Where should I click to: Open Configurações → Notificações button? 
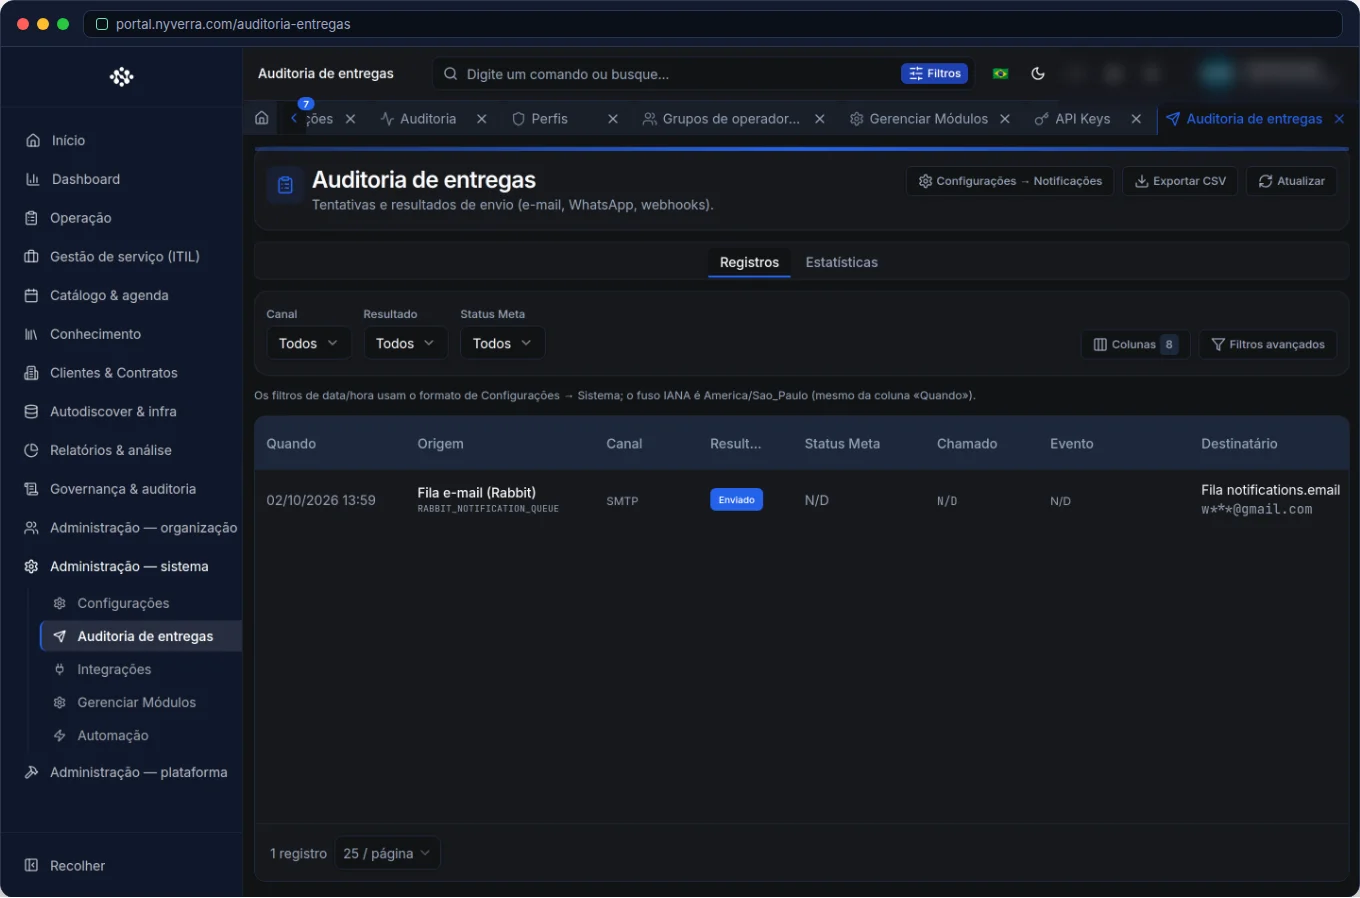click(1010, 181)
